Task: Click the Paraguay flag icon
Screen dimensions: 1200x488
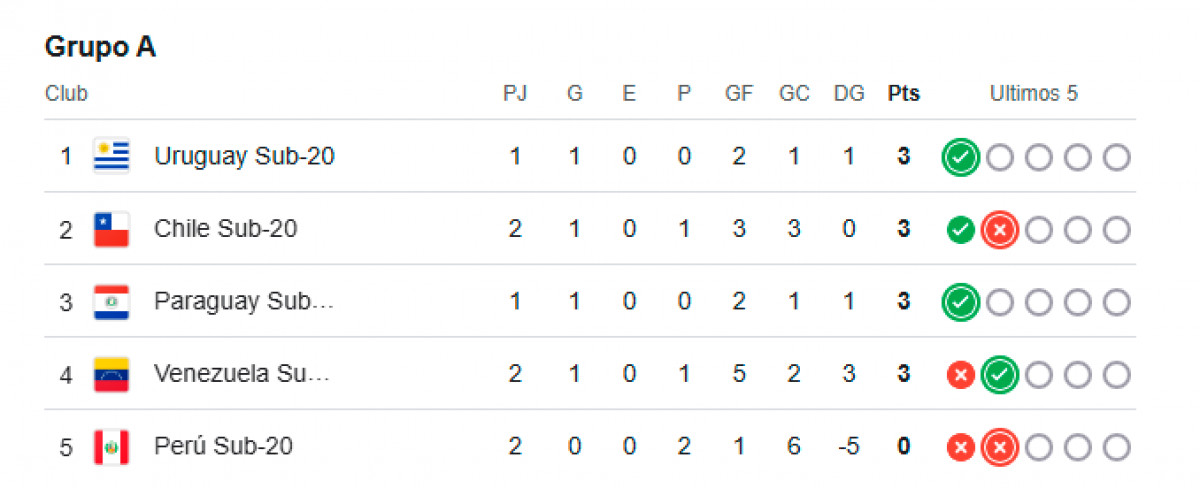Action: point(111,302)
